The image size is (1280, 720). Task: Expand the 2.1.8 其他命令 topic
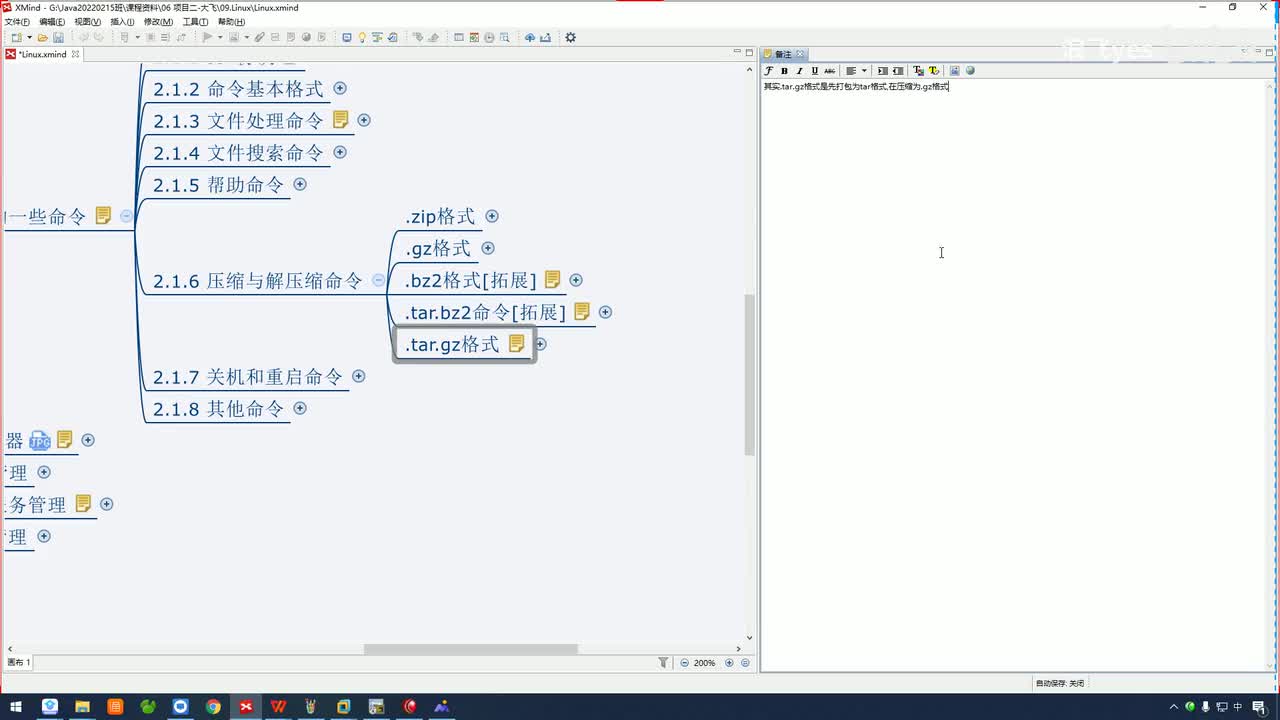coord(300,408)
